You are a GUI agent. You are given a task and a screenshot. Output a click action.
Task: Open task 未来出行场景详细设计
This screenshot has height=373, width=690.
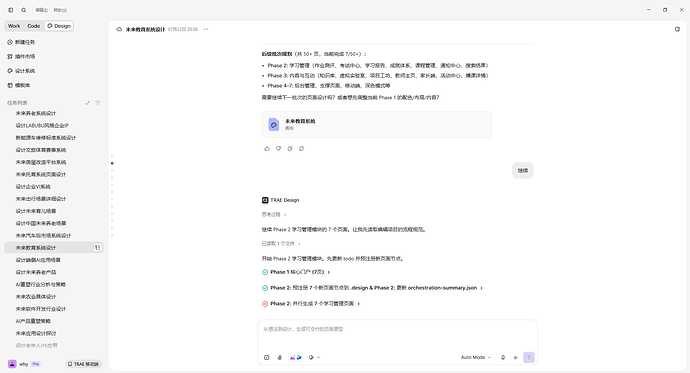[x=41, y=199]
